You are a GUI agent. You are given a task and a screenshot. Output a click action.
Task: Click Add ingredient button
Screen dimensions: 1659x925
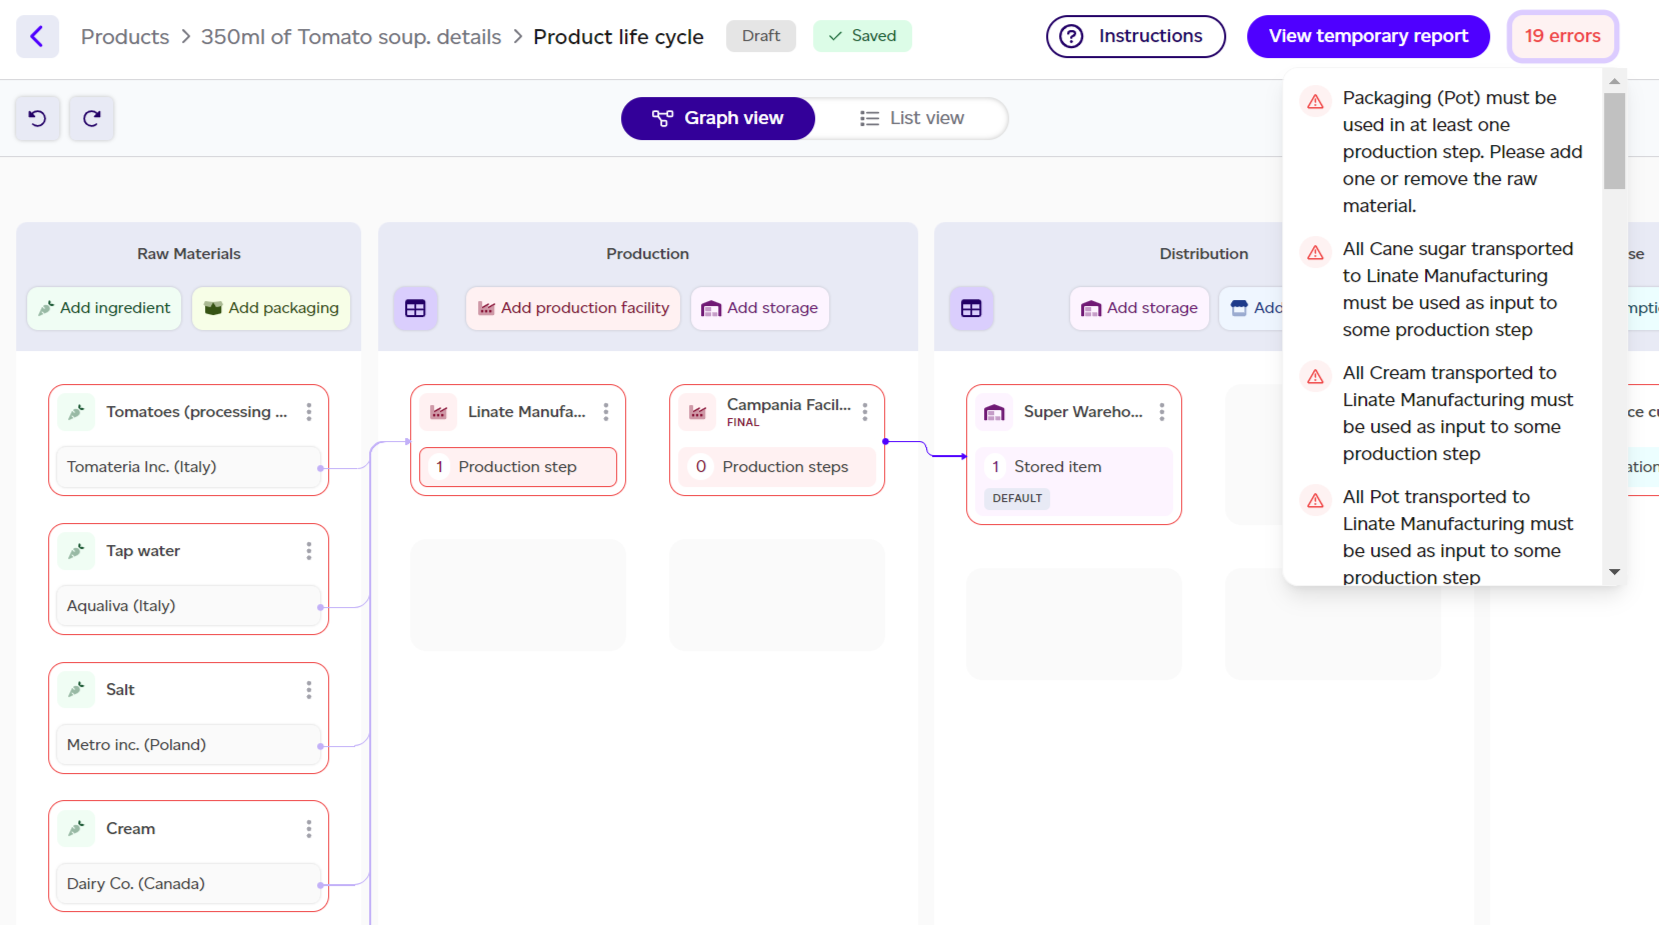coord(104,309)
